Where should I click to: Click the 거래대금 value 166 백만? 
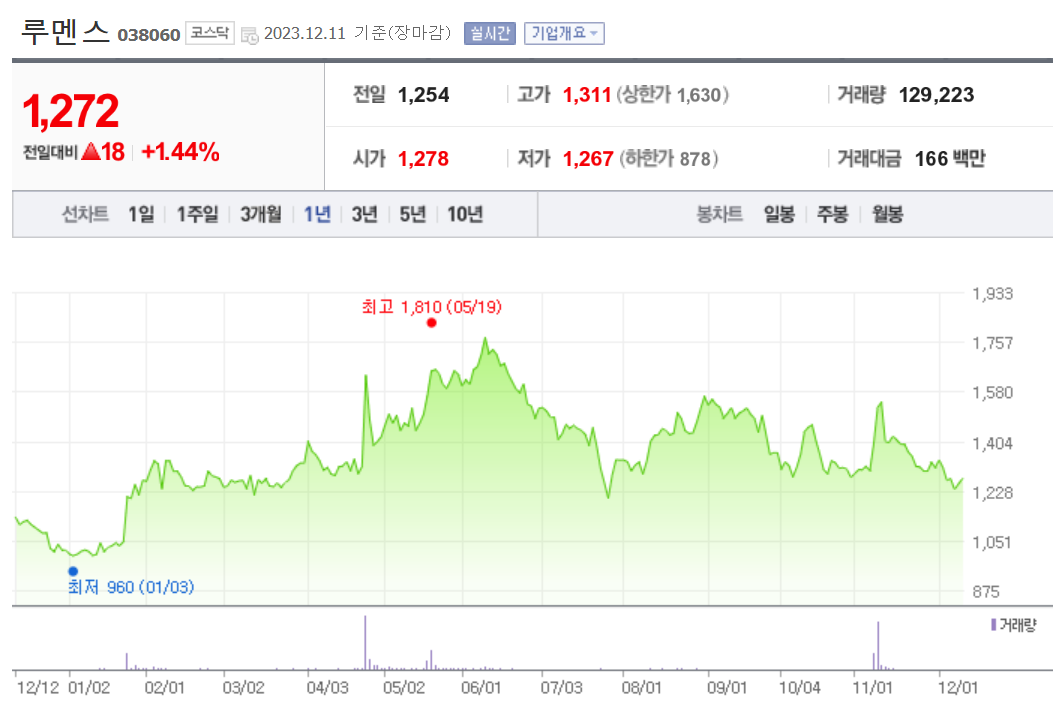950,158
